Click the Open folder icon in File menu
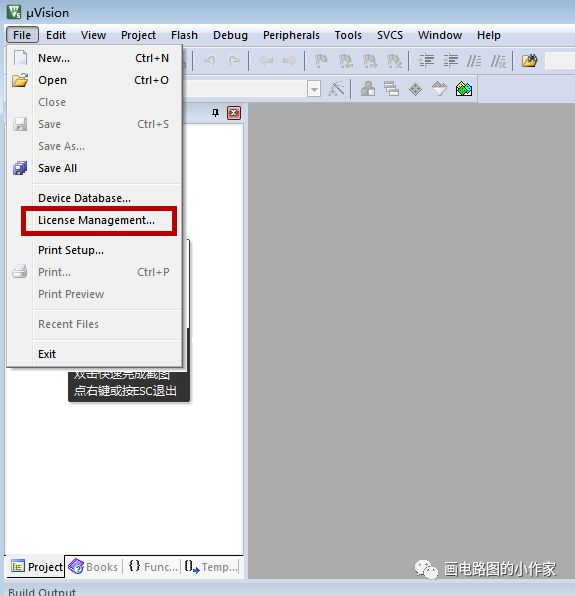 [20, 80]
